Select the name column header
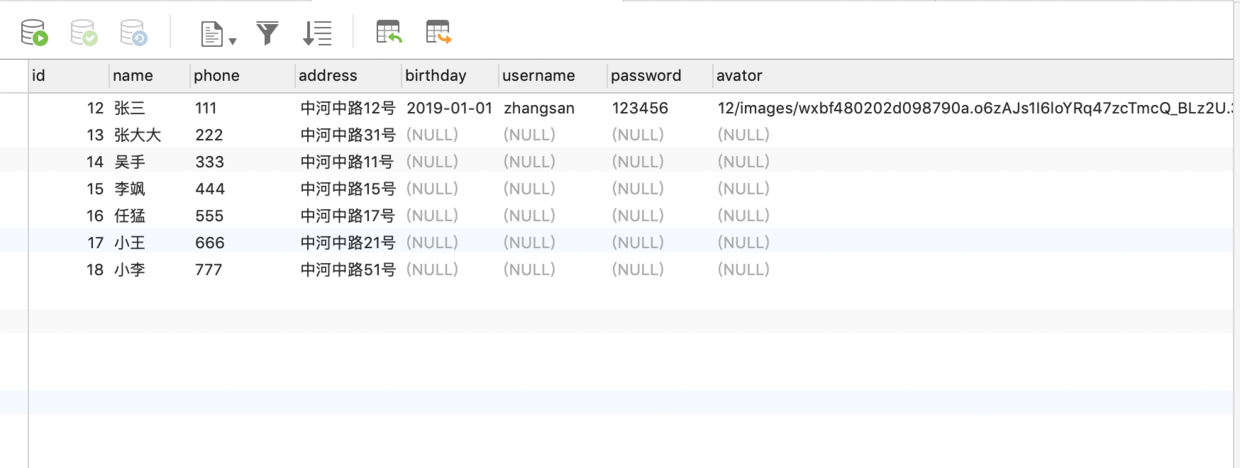The width and height of the screenshot is (1240, 468). 150,75
